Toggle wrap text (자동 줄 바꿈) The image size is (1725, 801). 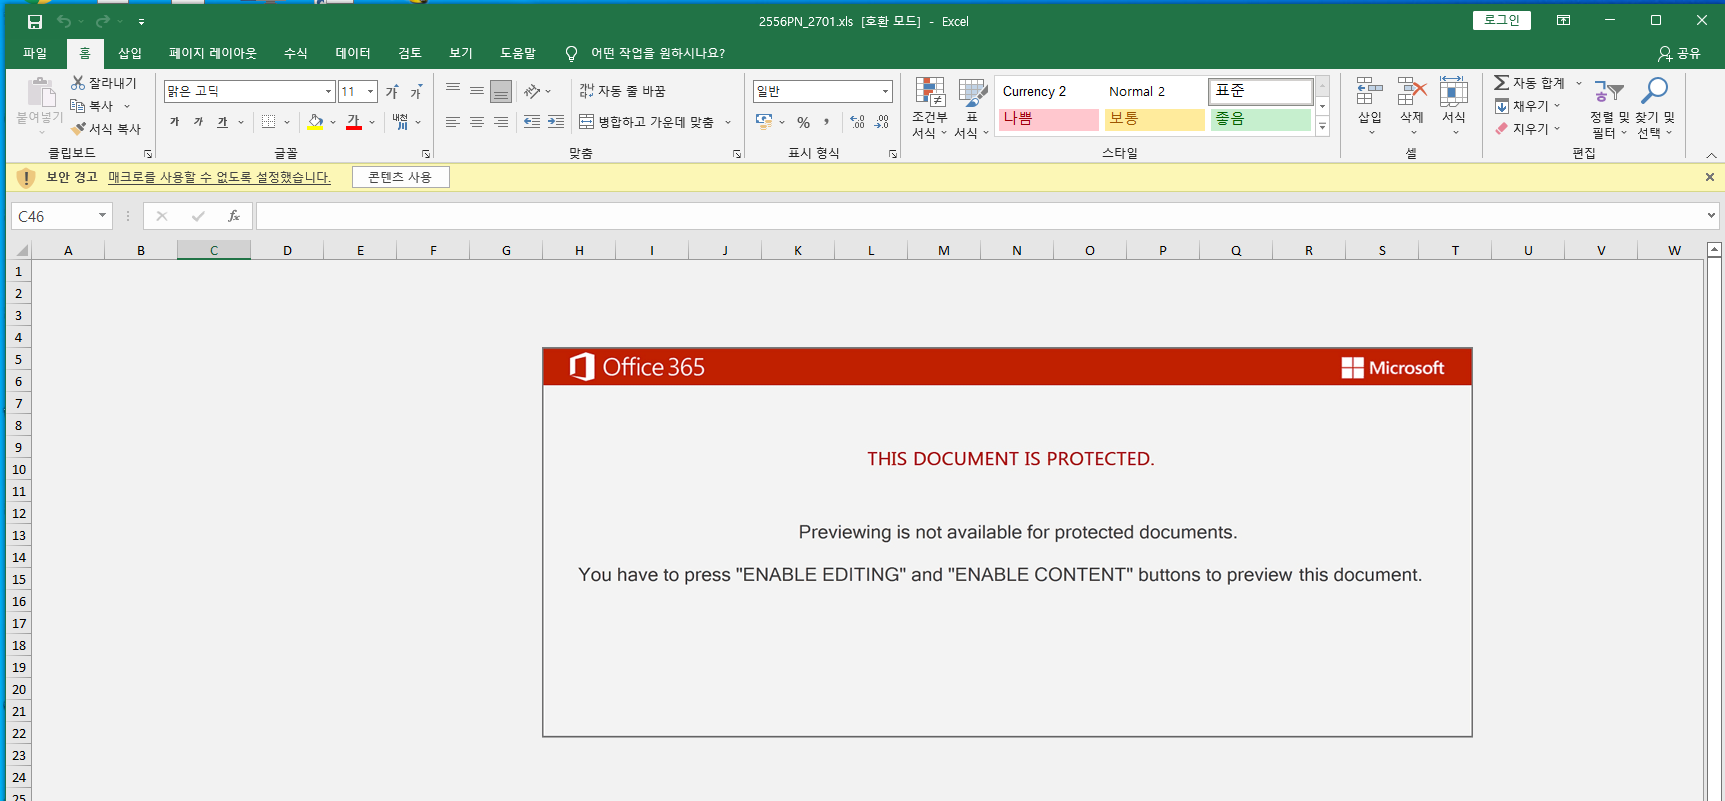pos(622,91)
